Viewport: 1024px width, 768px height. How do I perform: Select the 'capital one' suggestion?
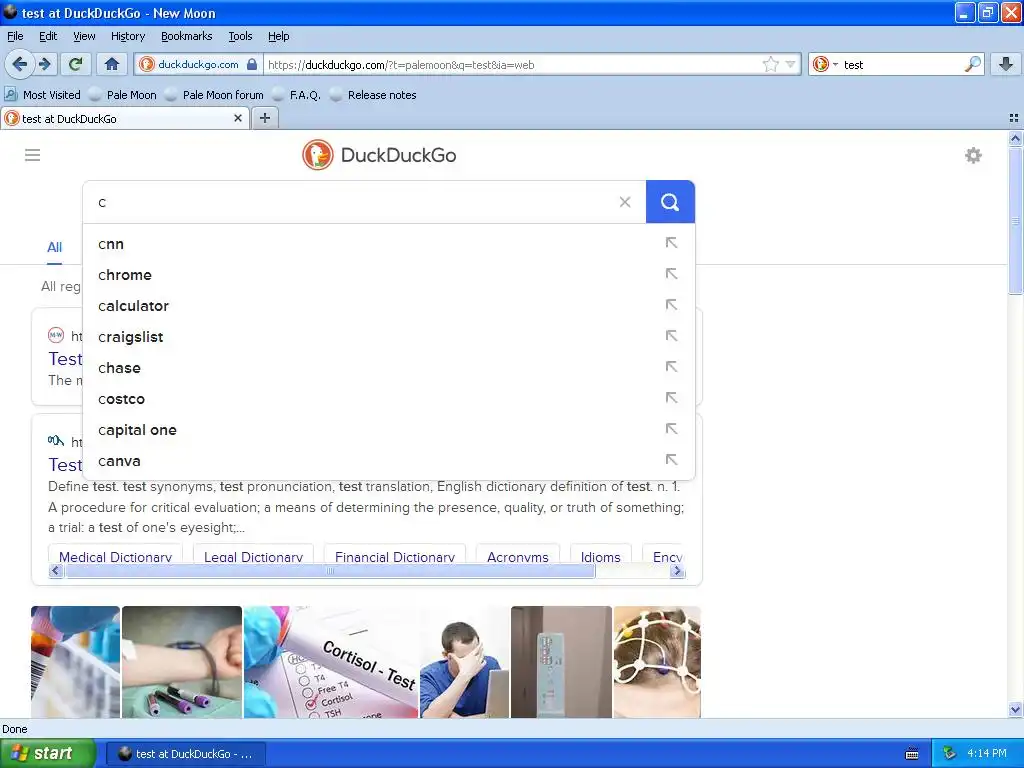389,430
